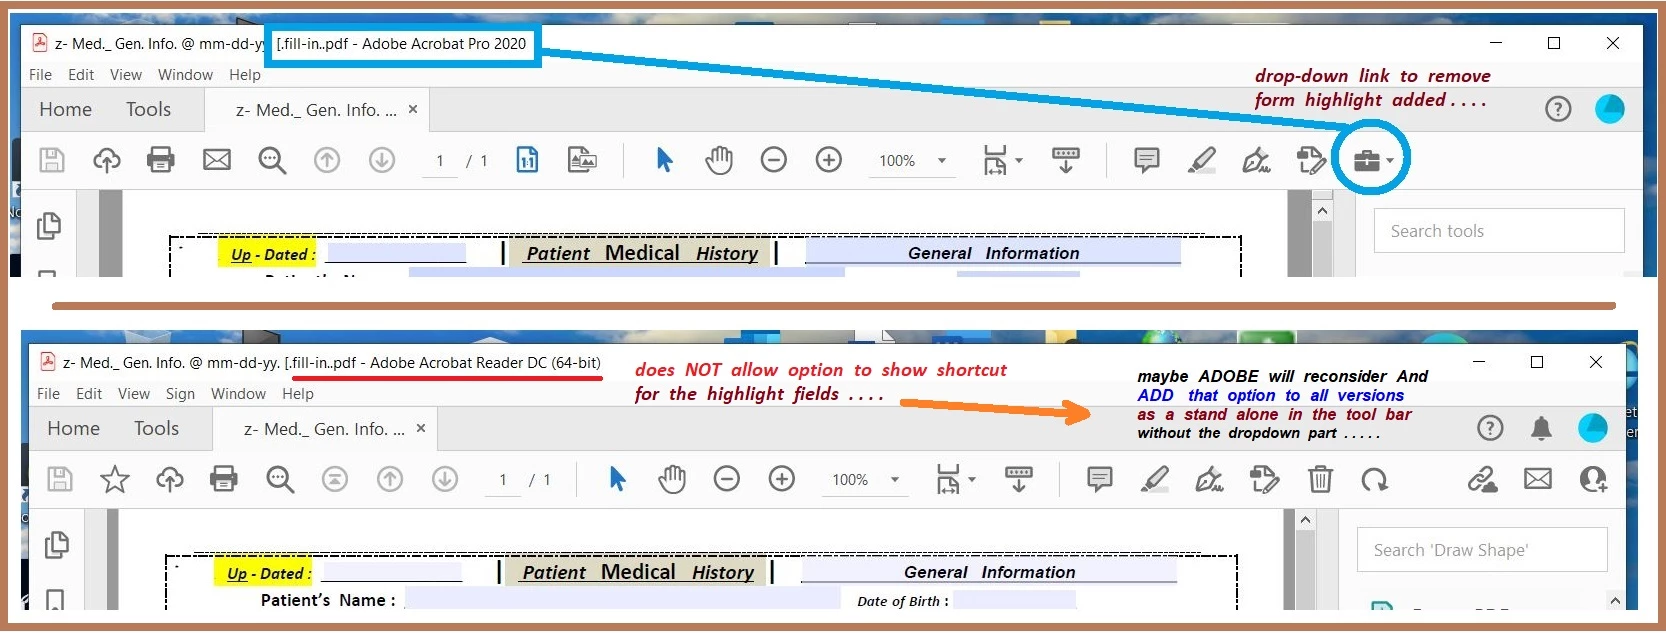This screenshot has height=638, width=1666.
Task: Zoom in with plus icon in Reader DC
Action: (x=782, y=480)
